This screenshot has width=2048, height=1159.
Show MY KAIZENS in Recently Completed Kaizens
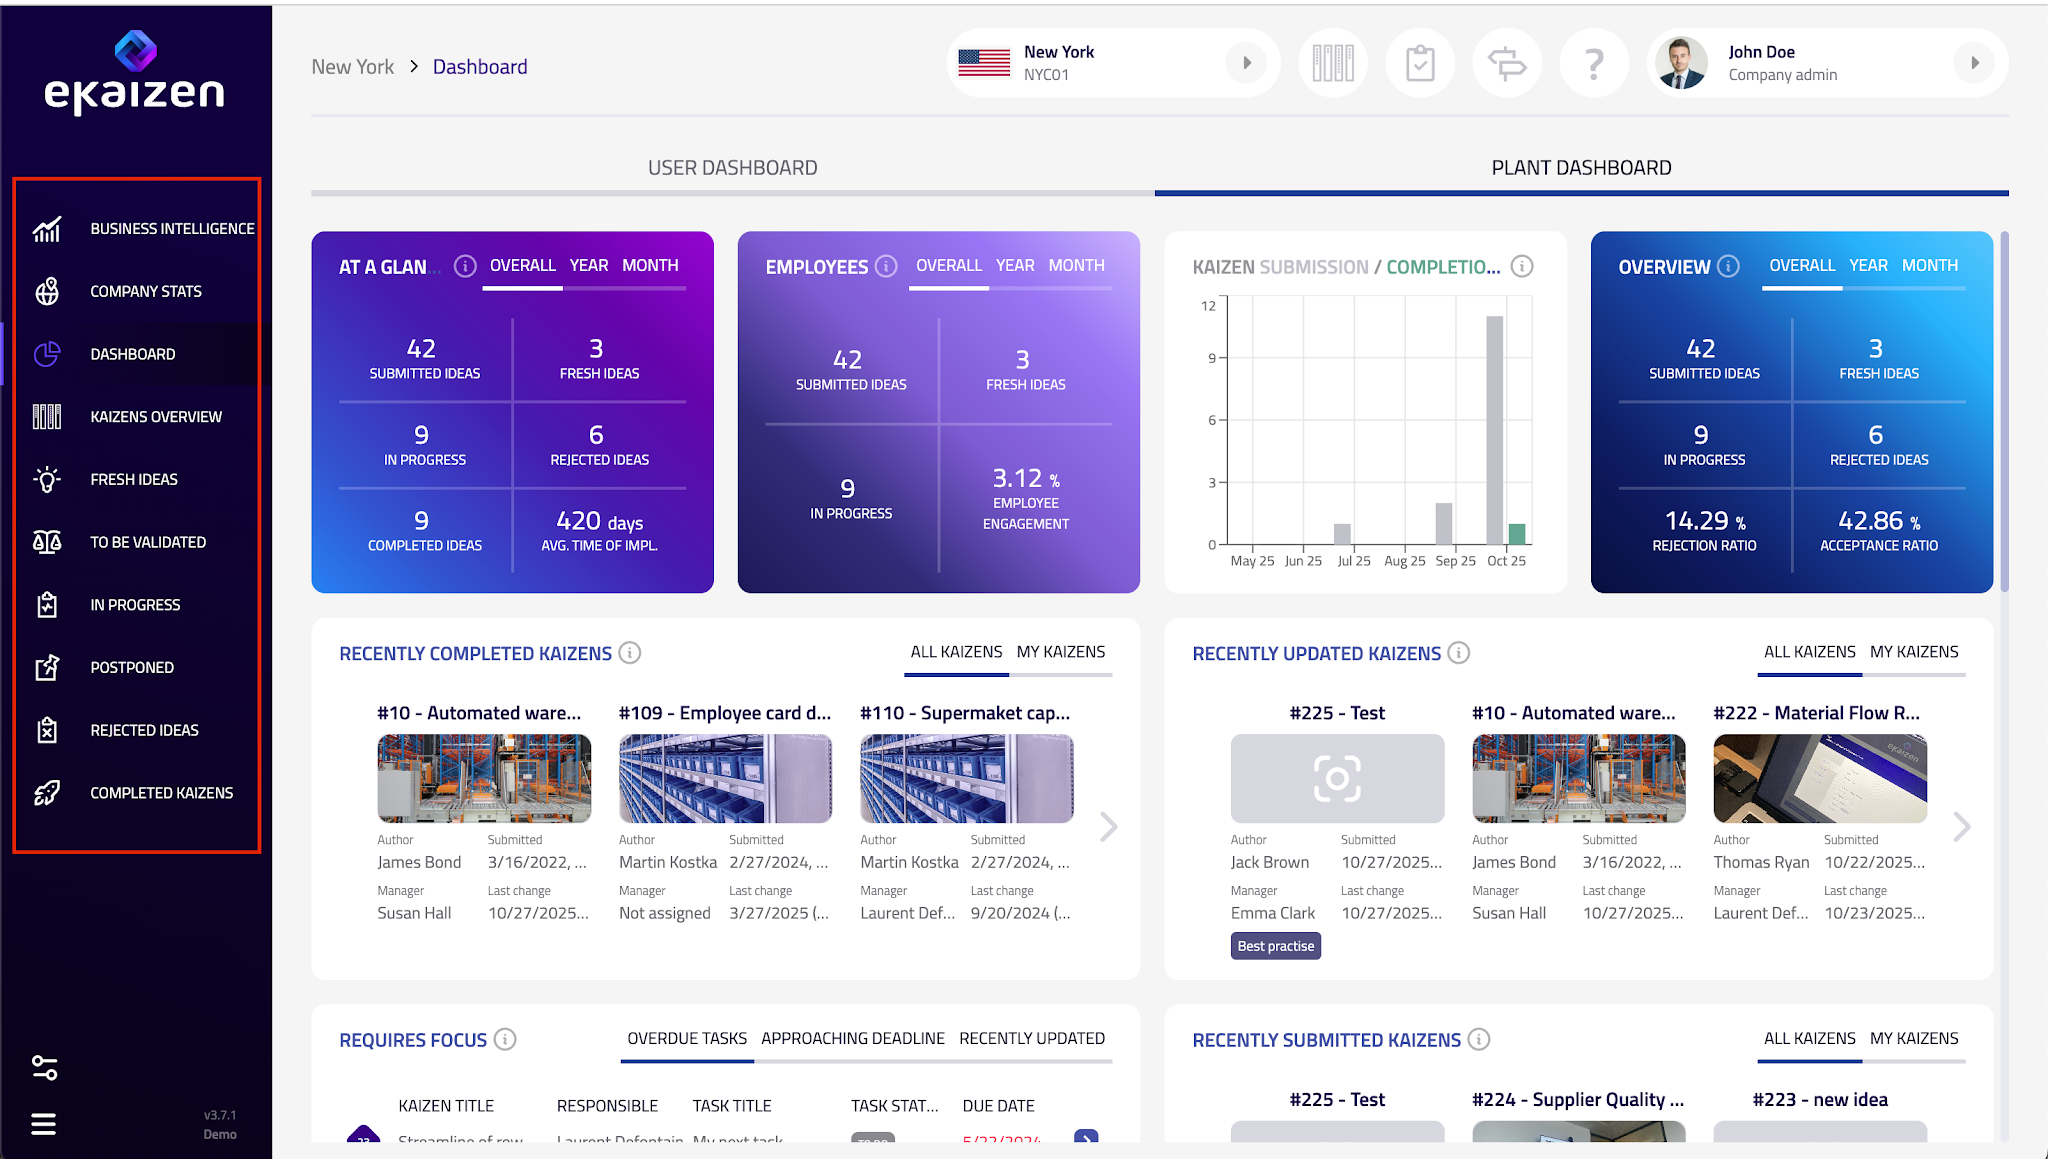click(x=1060, y=652)
